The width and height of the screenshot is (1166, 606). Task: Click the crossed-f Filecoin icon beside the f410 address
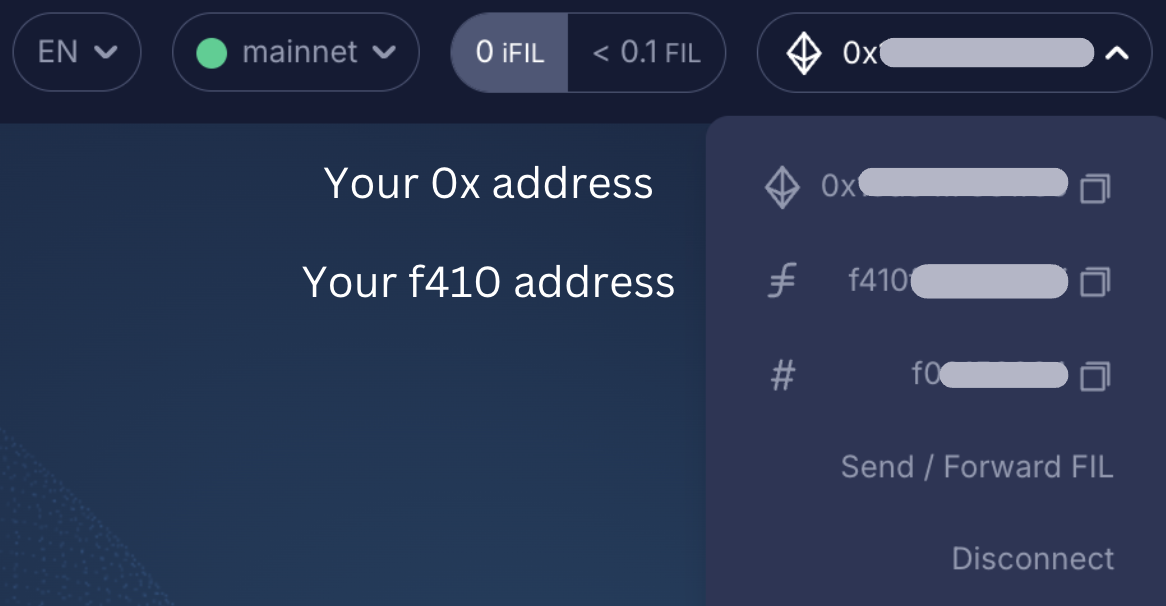[x=783, y=281]
